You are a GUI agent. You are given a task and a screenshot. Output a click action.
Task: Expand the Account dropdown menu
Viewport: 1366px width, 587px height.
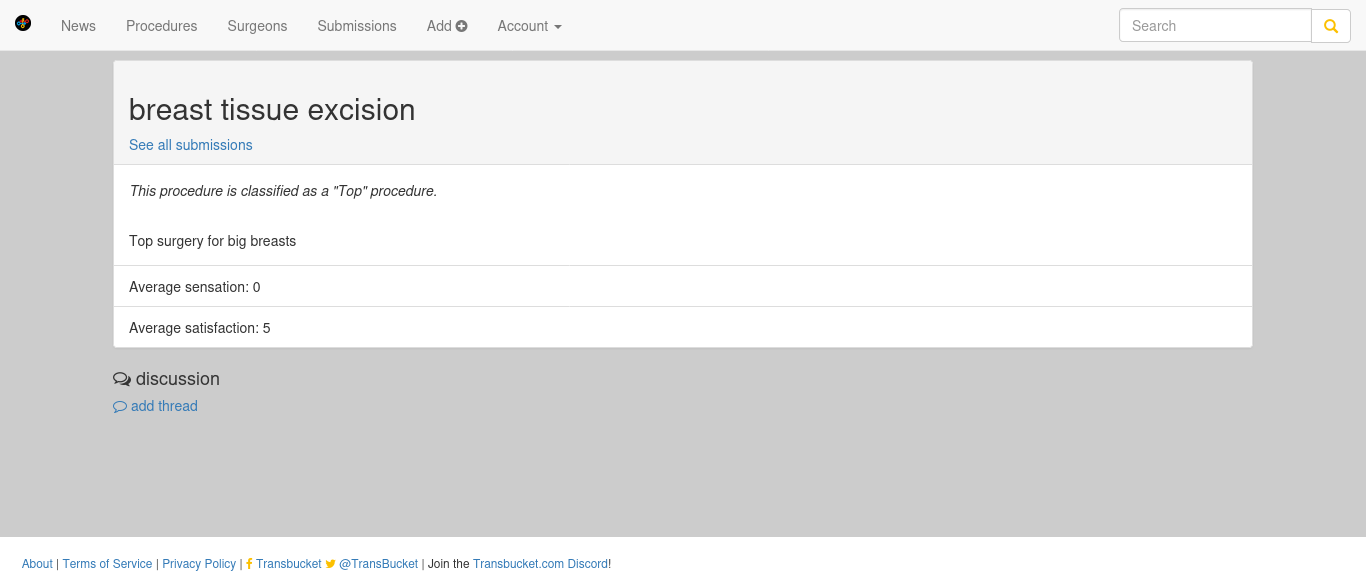point(530,26)
